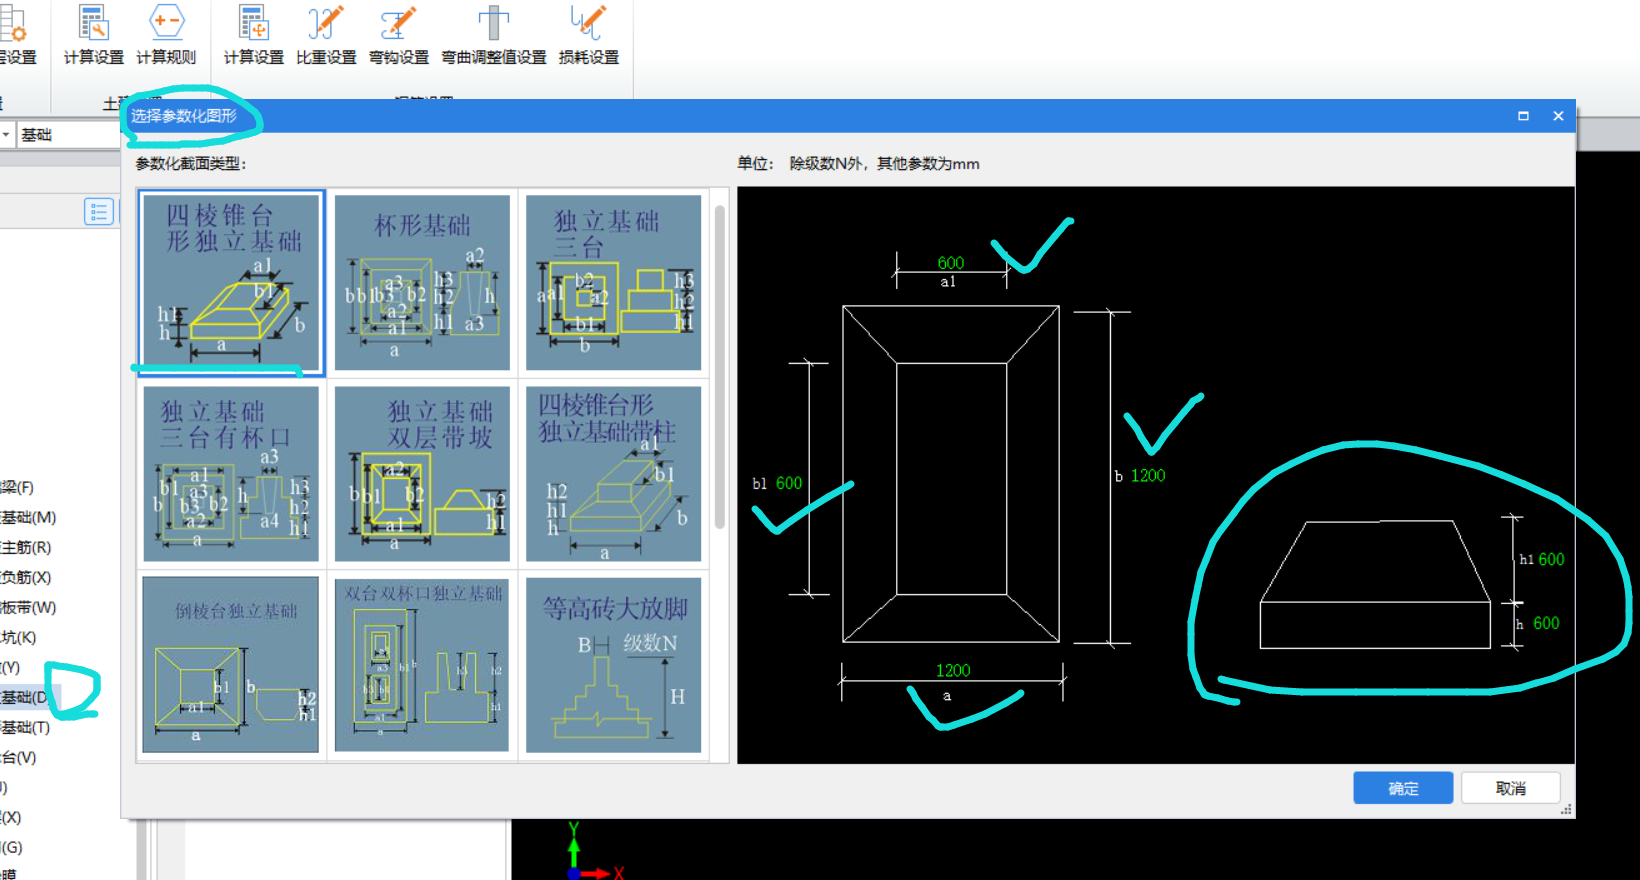Edit b value 1200 in preview
The height and width of the screenshot is (880, 1640).
point(1148,475)
